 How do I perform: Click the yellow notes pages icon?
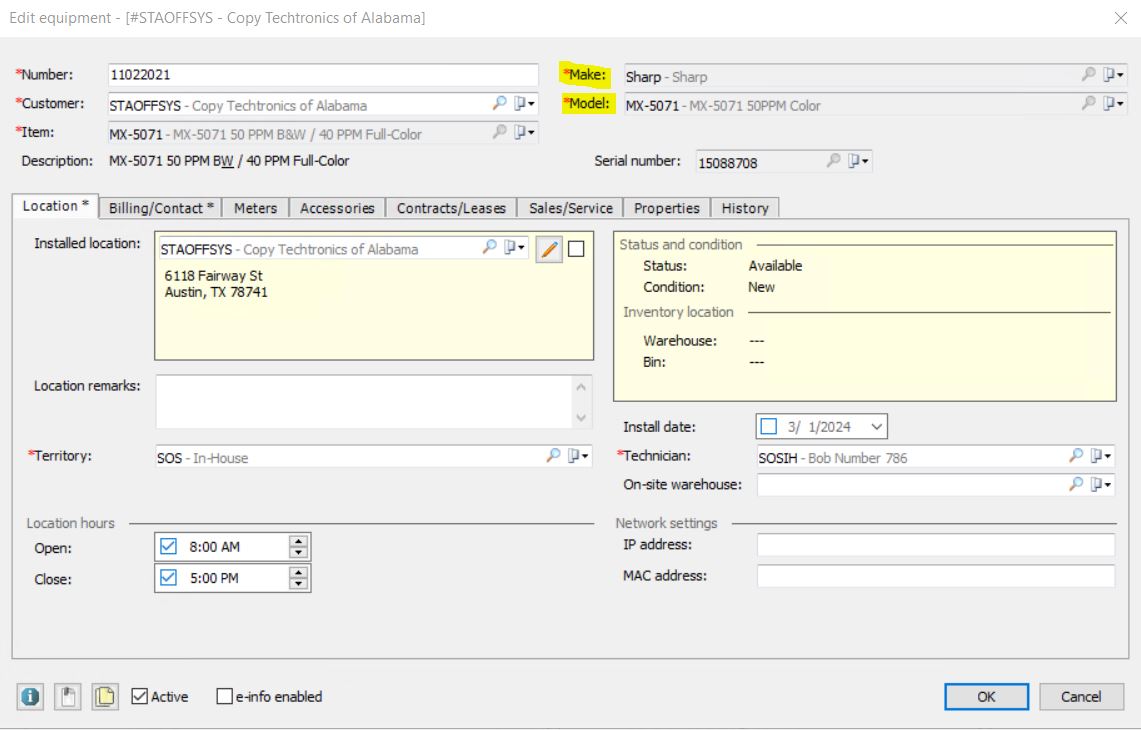click(x=105, y=697)
